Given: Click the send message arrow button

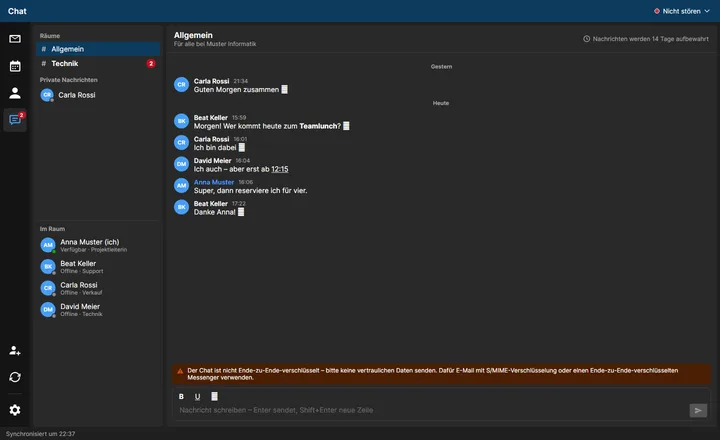Looking at the screenshot, I should [x=698, y=410].
